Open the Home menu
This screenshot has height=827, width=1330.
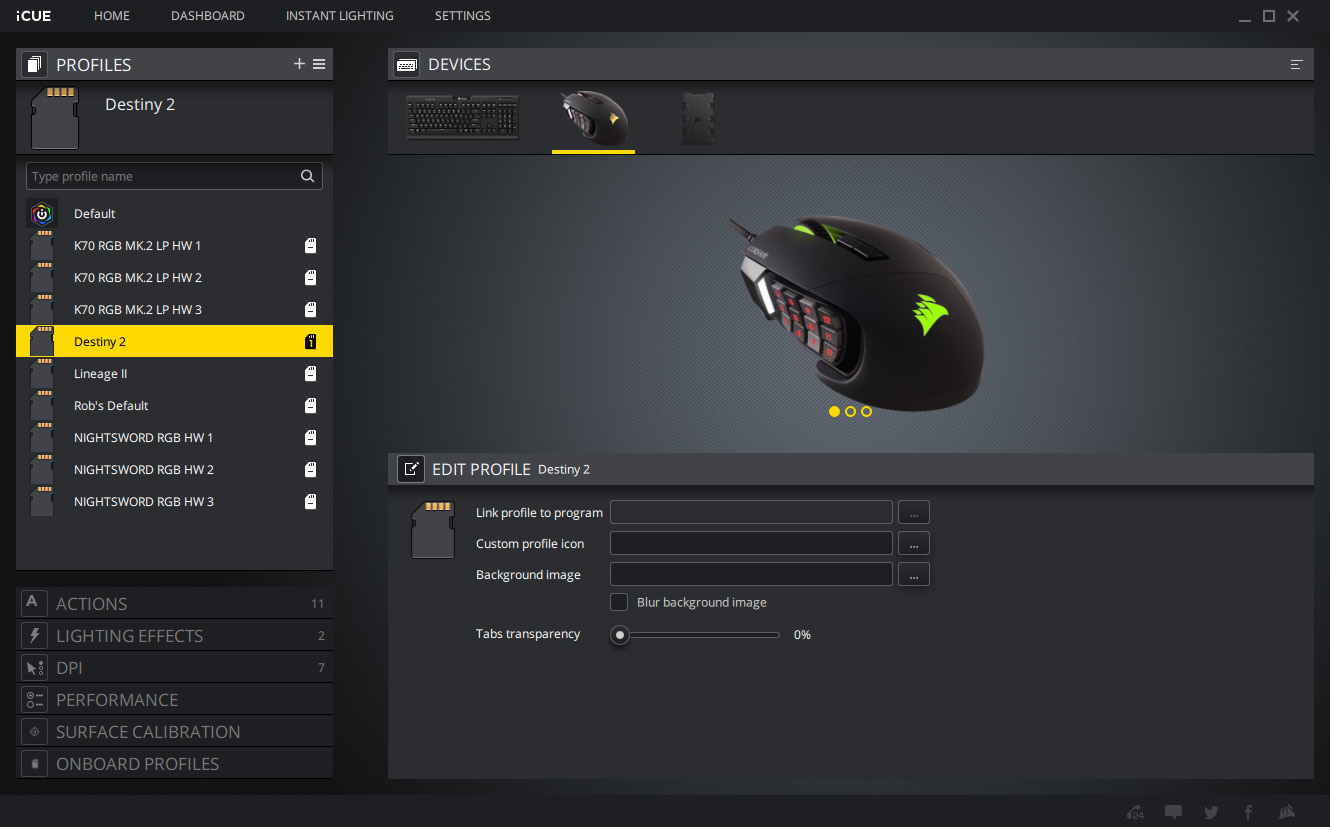(x=112, y=16)
